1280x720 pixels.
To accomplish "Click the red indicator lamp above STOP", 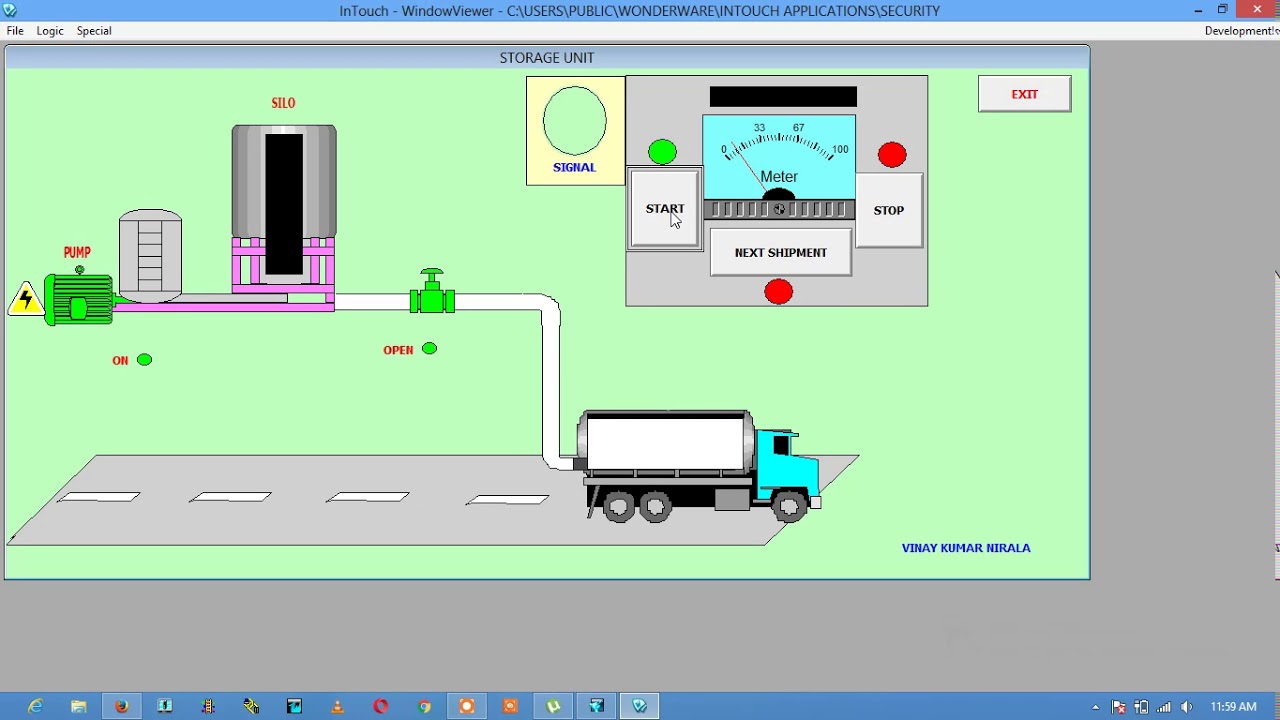I will (892, 155).
